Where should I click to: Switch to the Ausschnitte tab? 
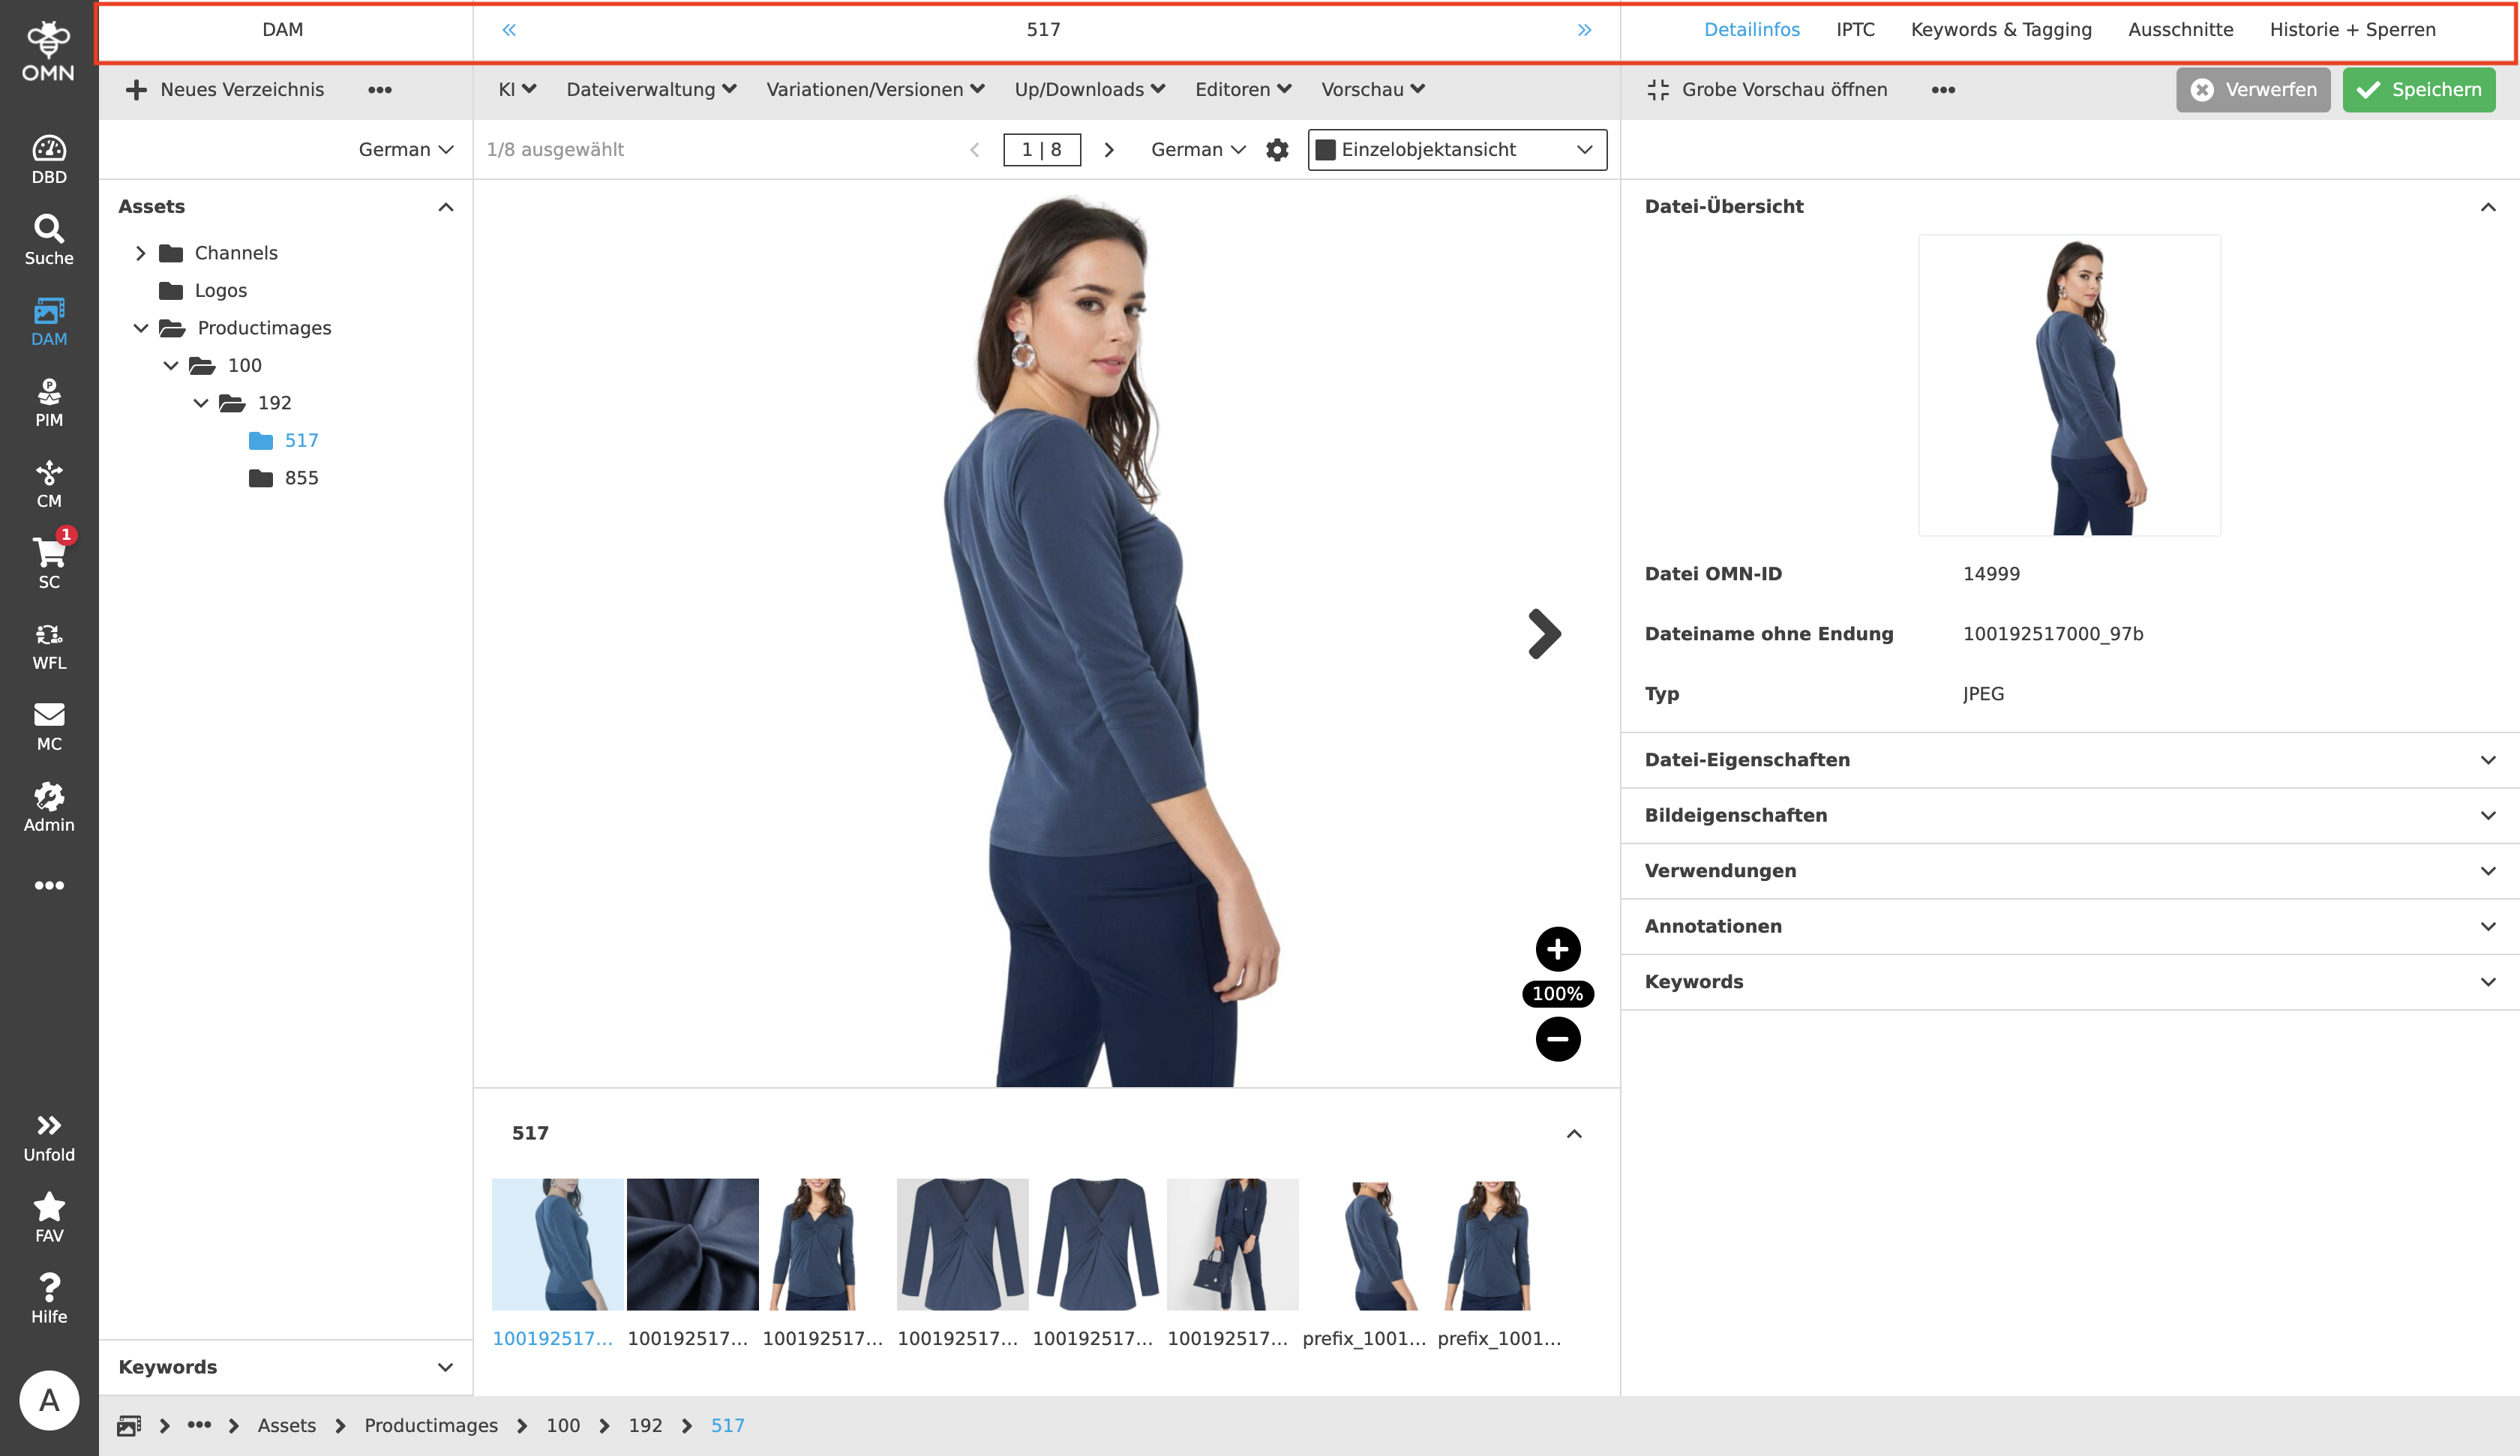pyautogui.click(x=2180, y=29)
